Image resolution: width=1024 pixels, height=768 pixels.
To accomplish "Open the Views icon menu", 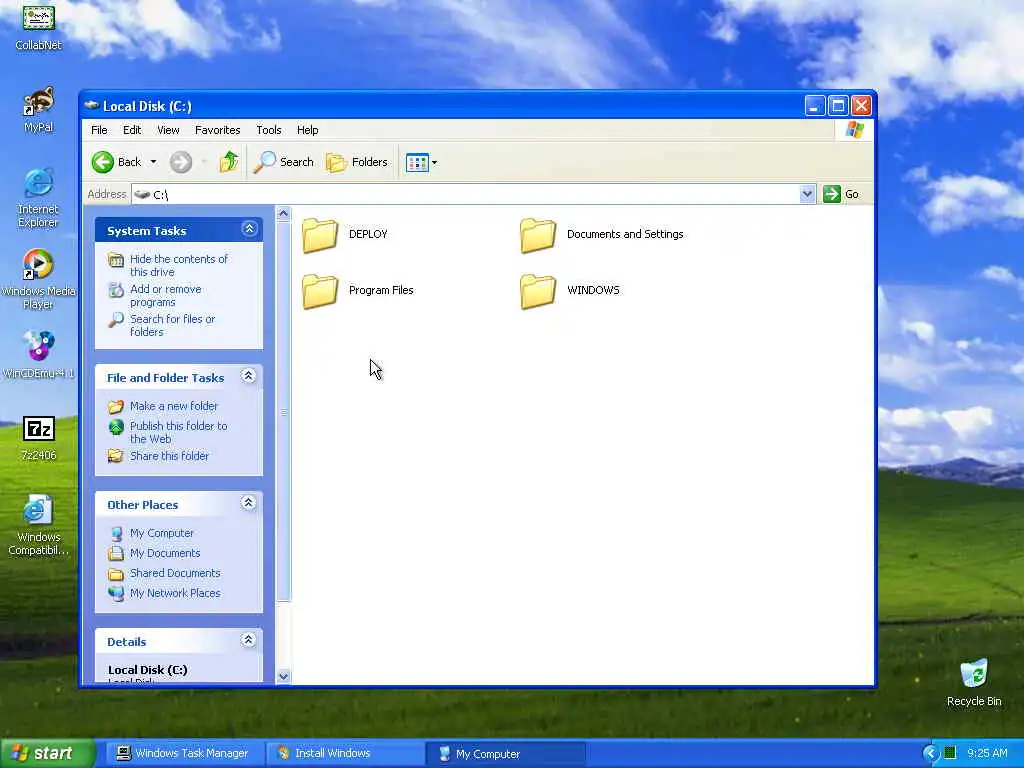I will [x=421, y=162].
